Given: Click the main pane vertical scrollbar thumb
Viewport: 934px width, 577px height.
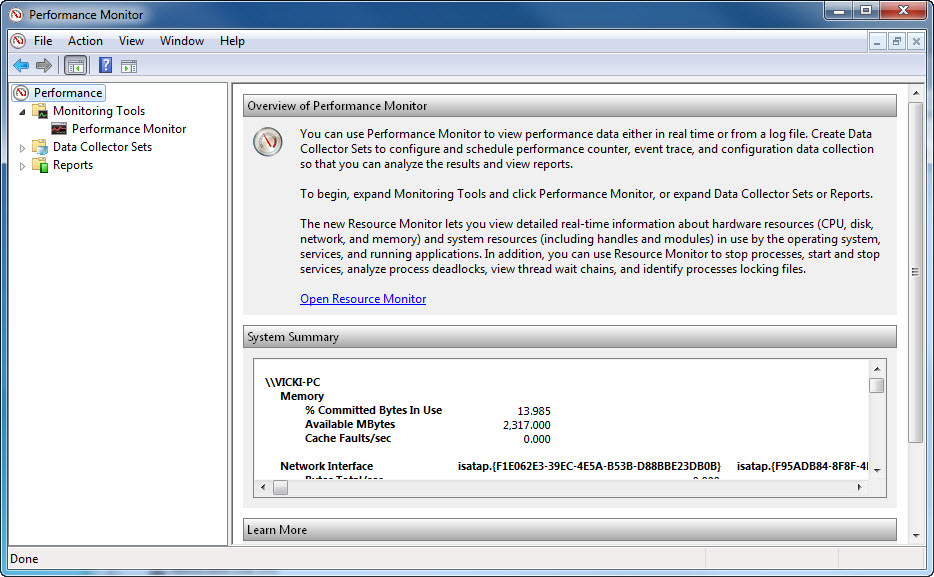Looking at the screenshot, I should pos(916,272).
